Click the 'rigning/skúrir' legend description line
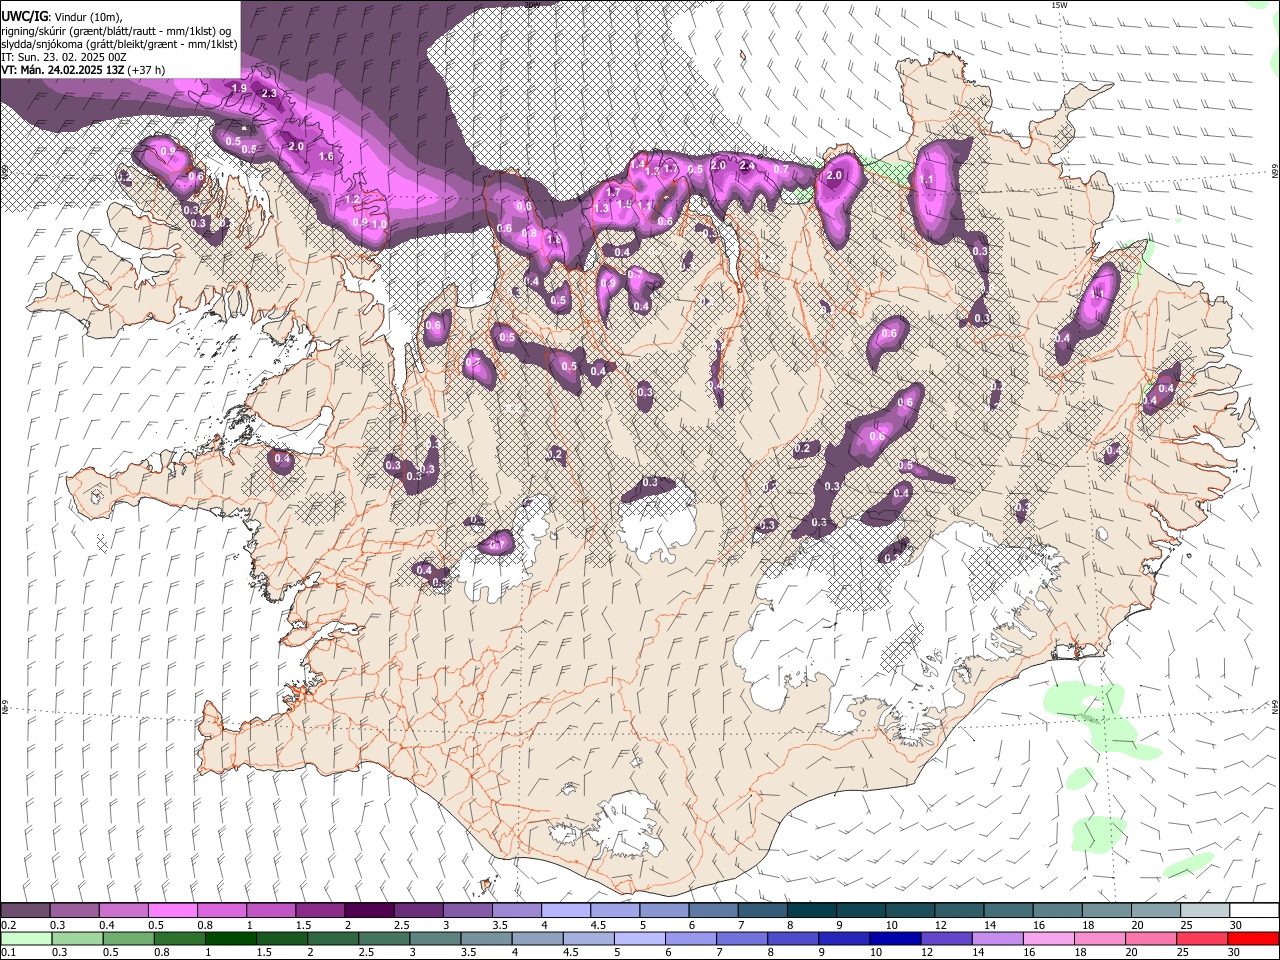1280x960 pixels. pyautogui.click(x=117, y=31)
